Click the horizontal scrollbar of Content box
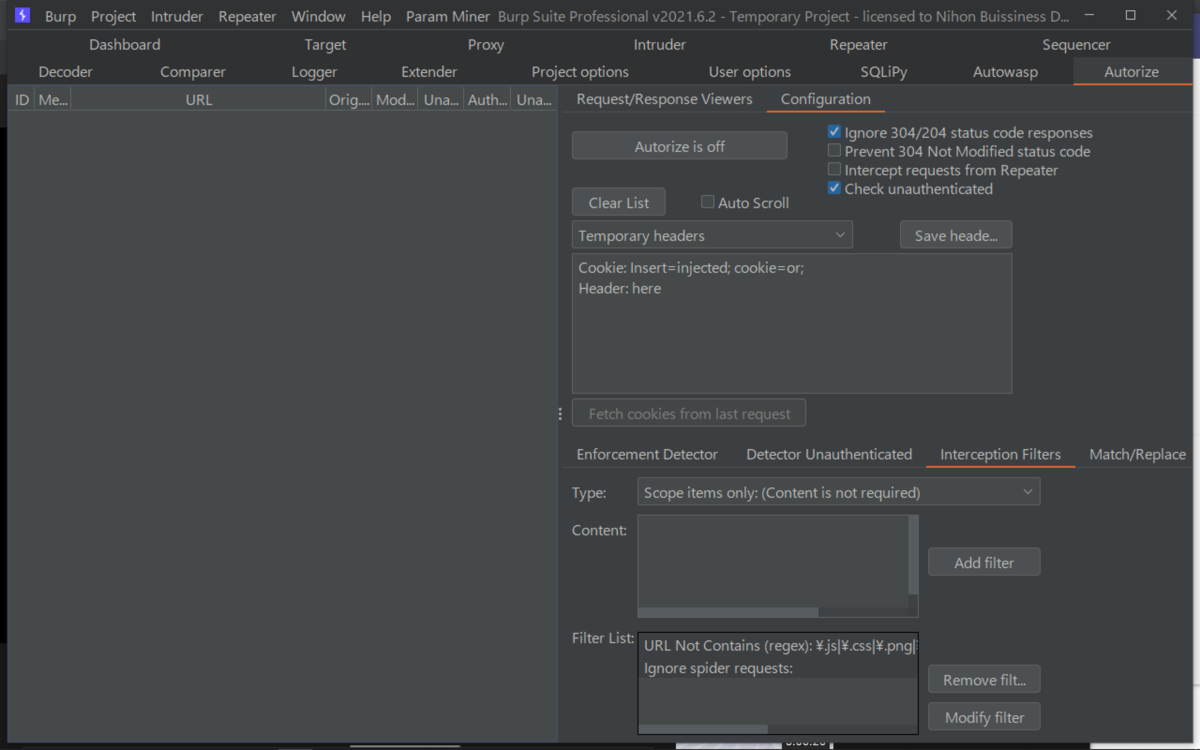 [729, 612]
